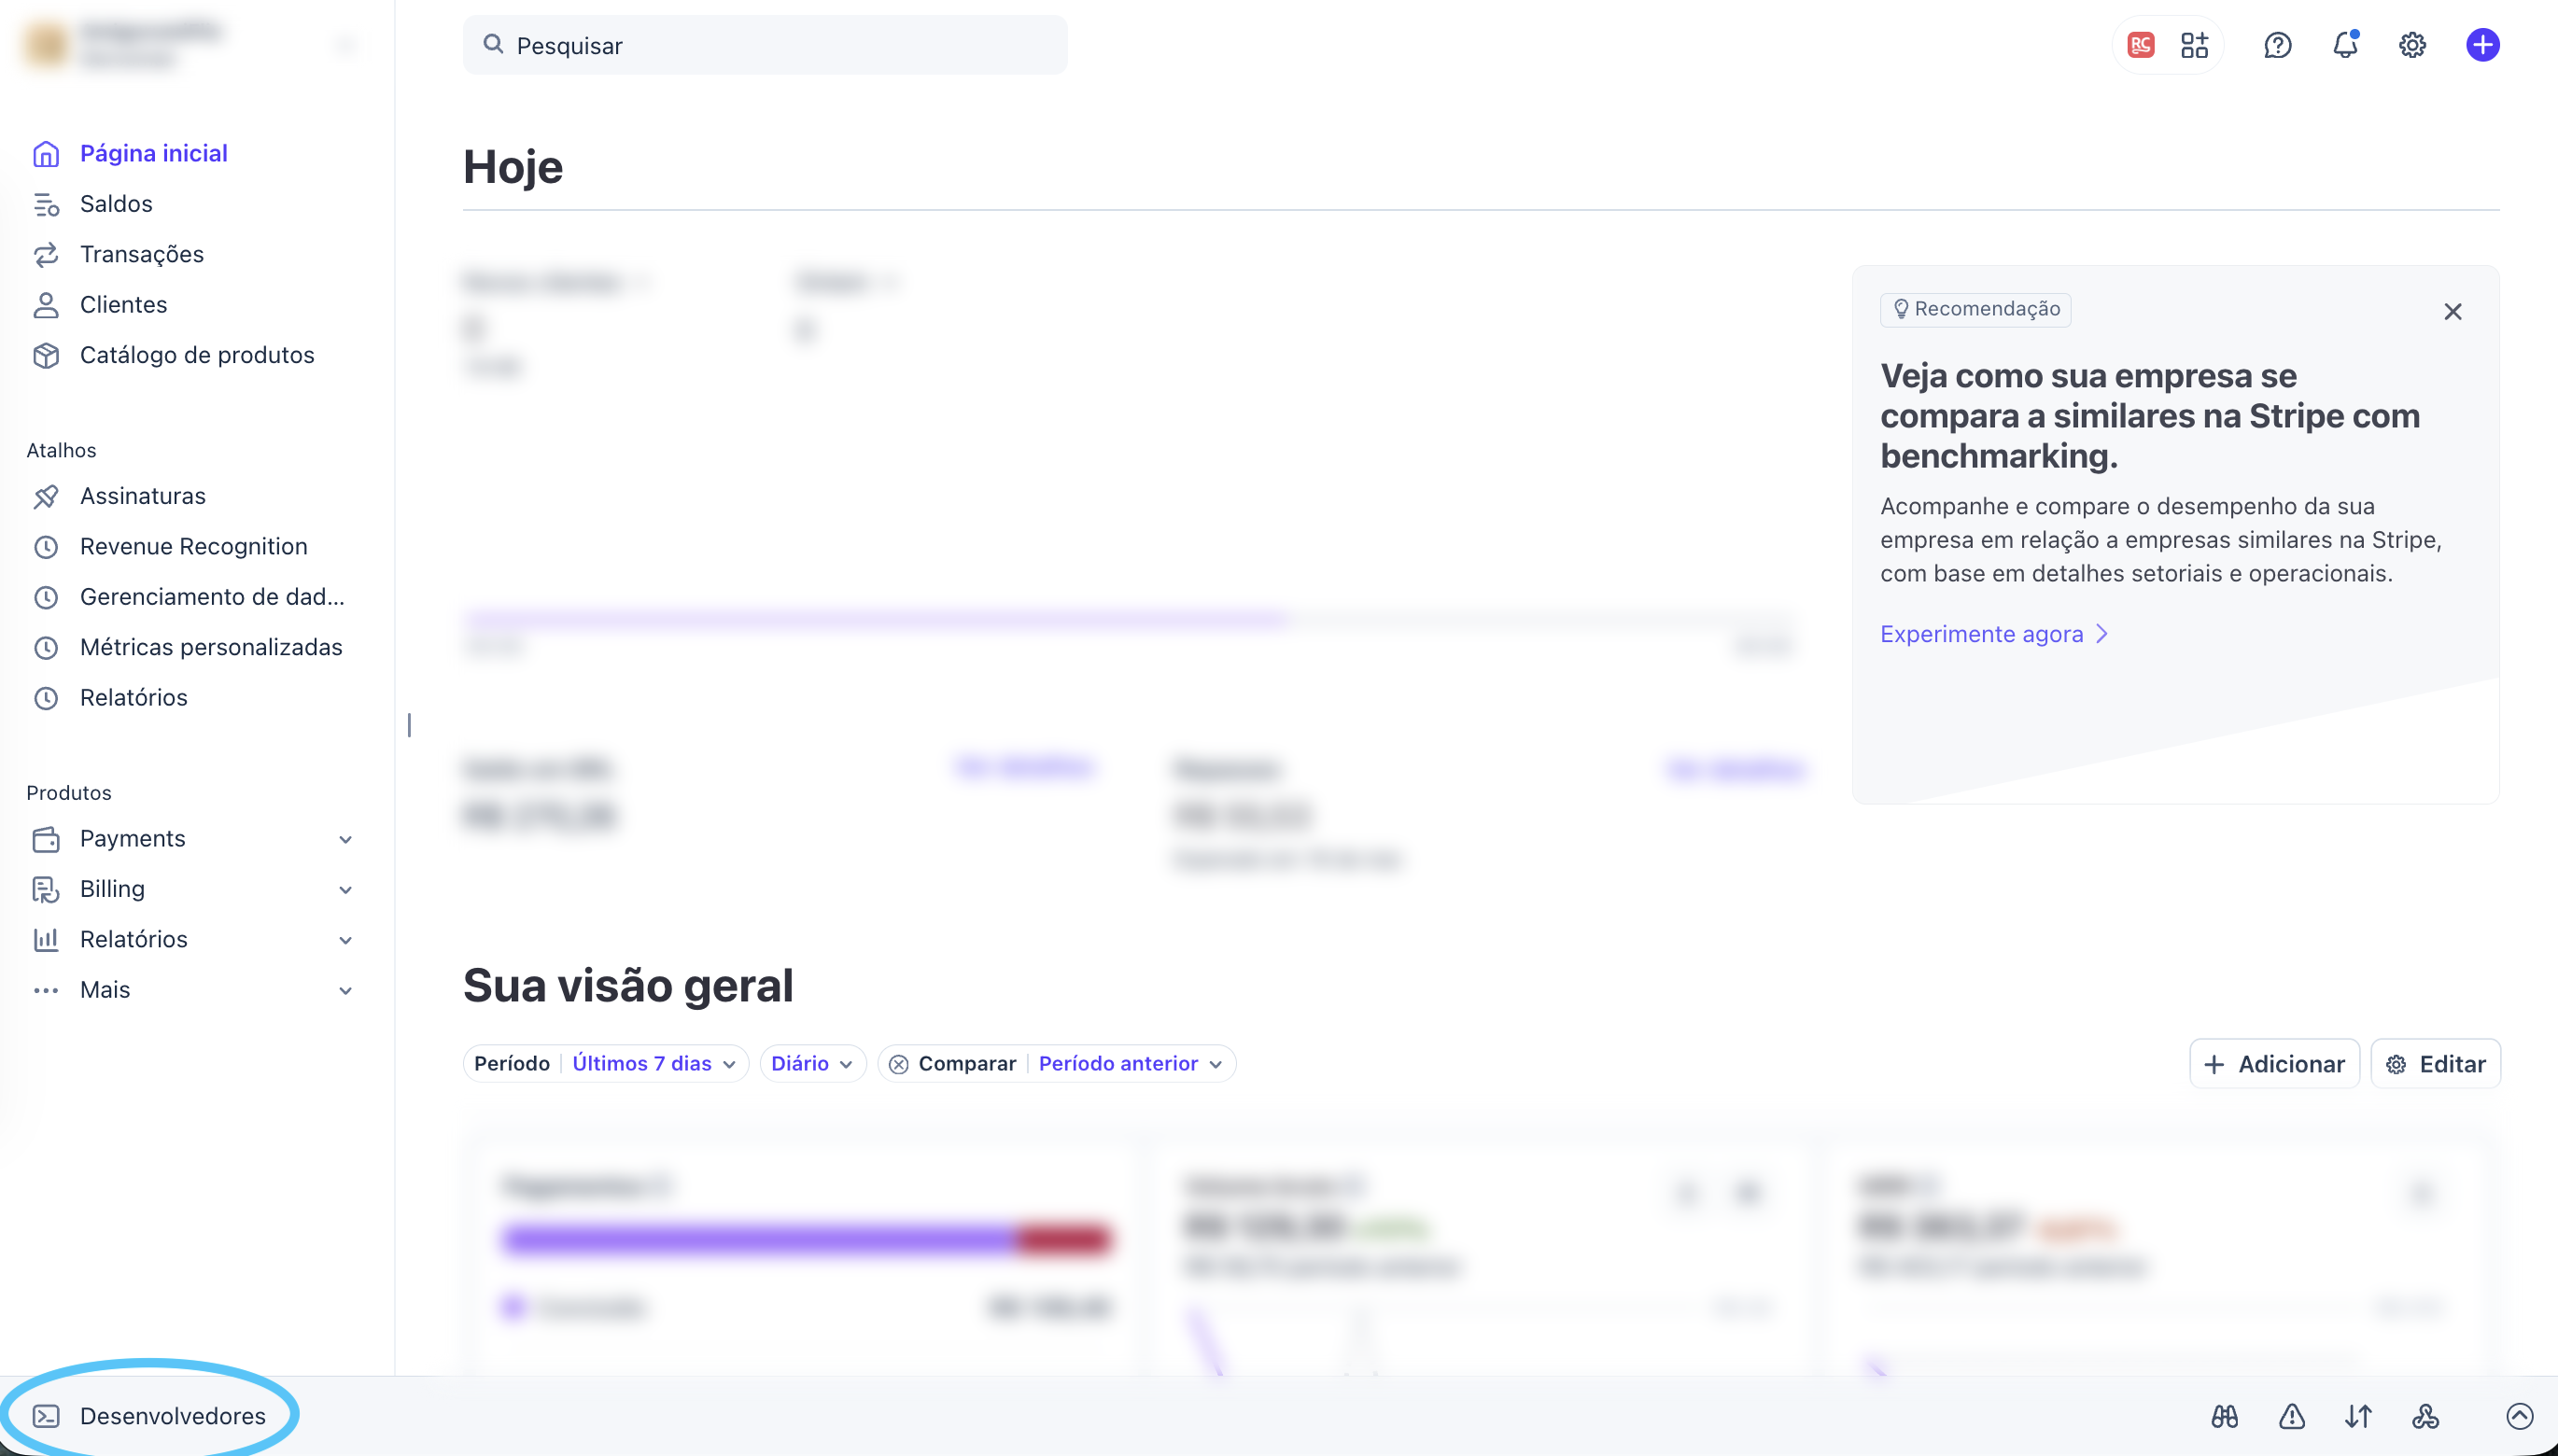
Task: Open Catálogo de produtos page
Action: (196, 355)
